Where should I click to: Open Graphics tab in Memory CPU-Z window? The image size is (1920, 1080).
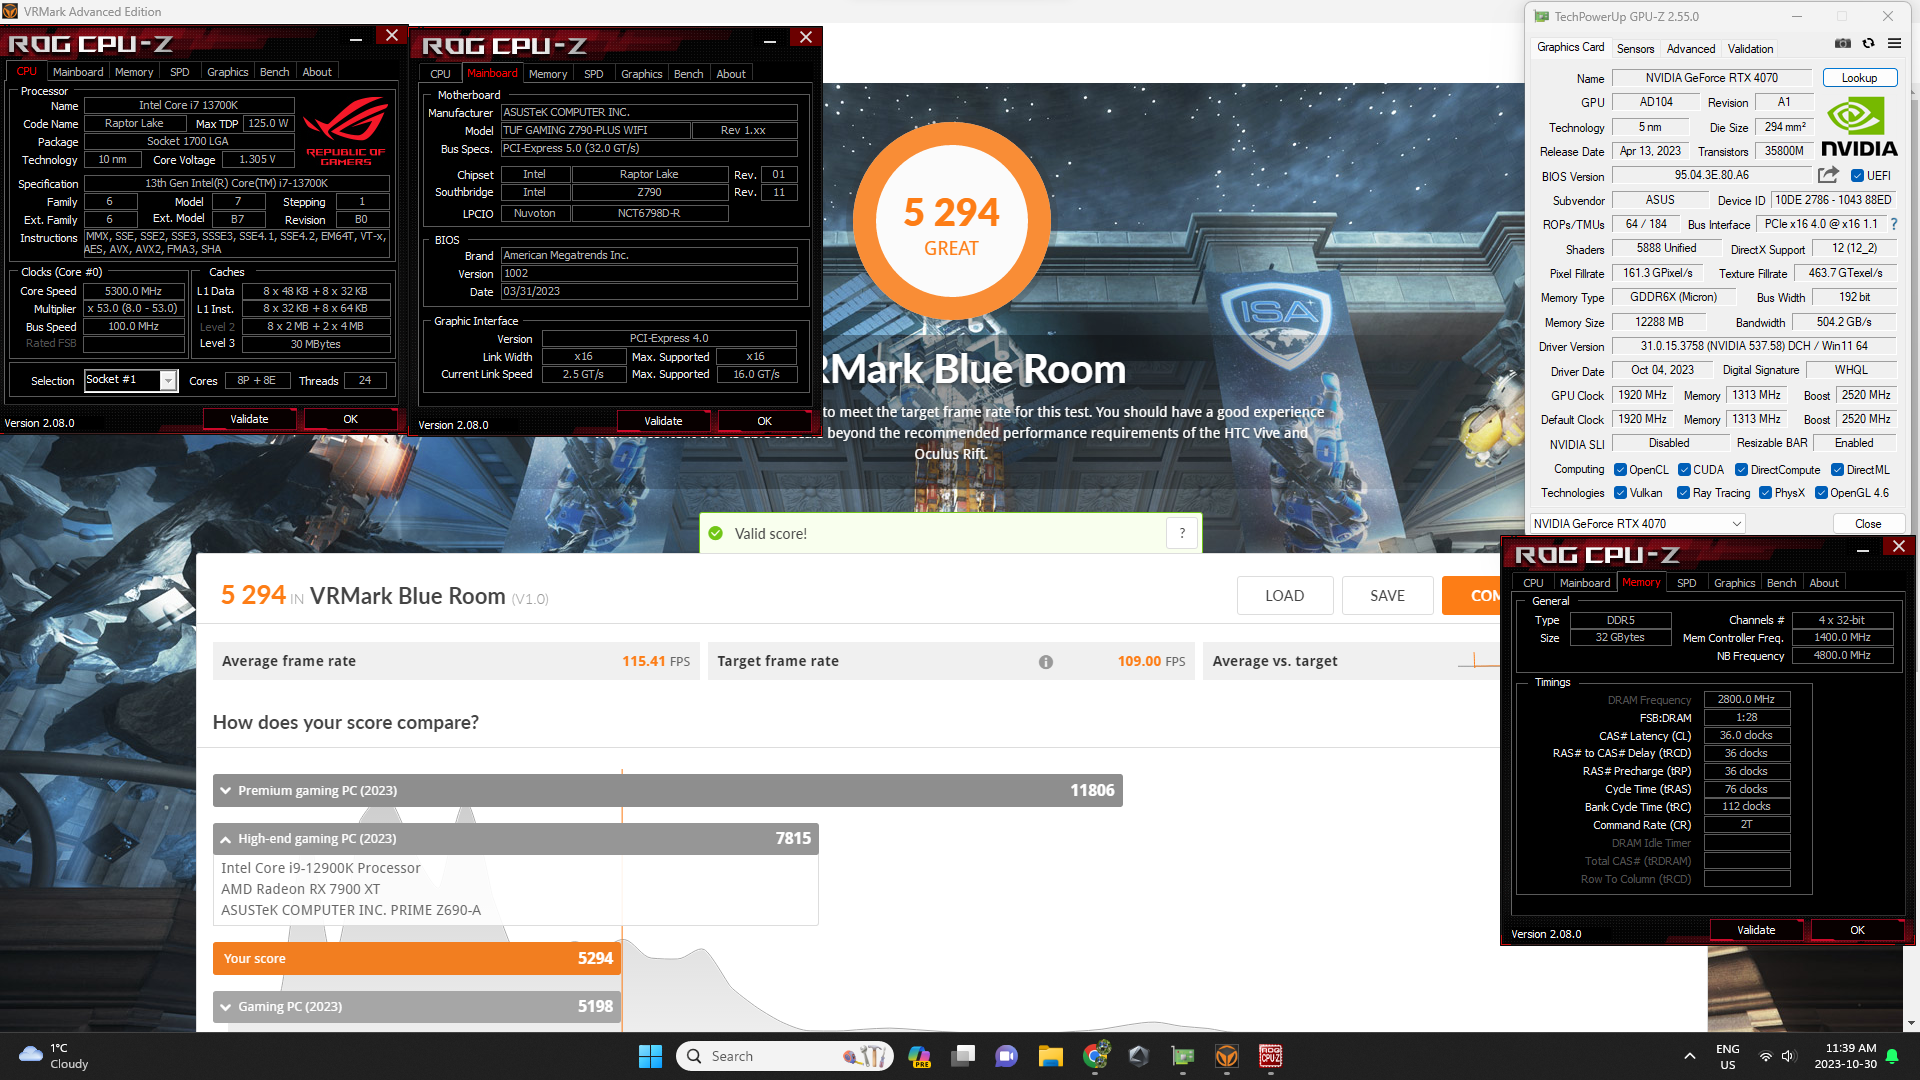(1734, 583)
